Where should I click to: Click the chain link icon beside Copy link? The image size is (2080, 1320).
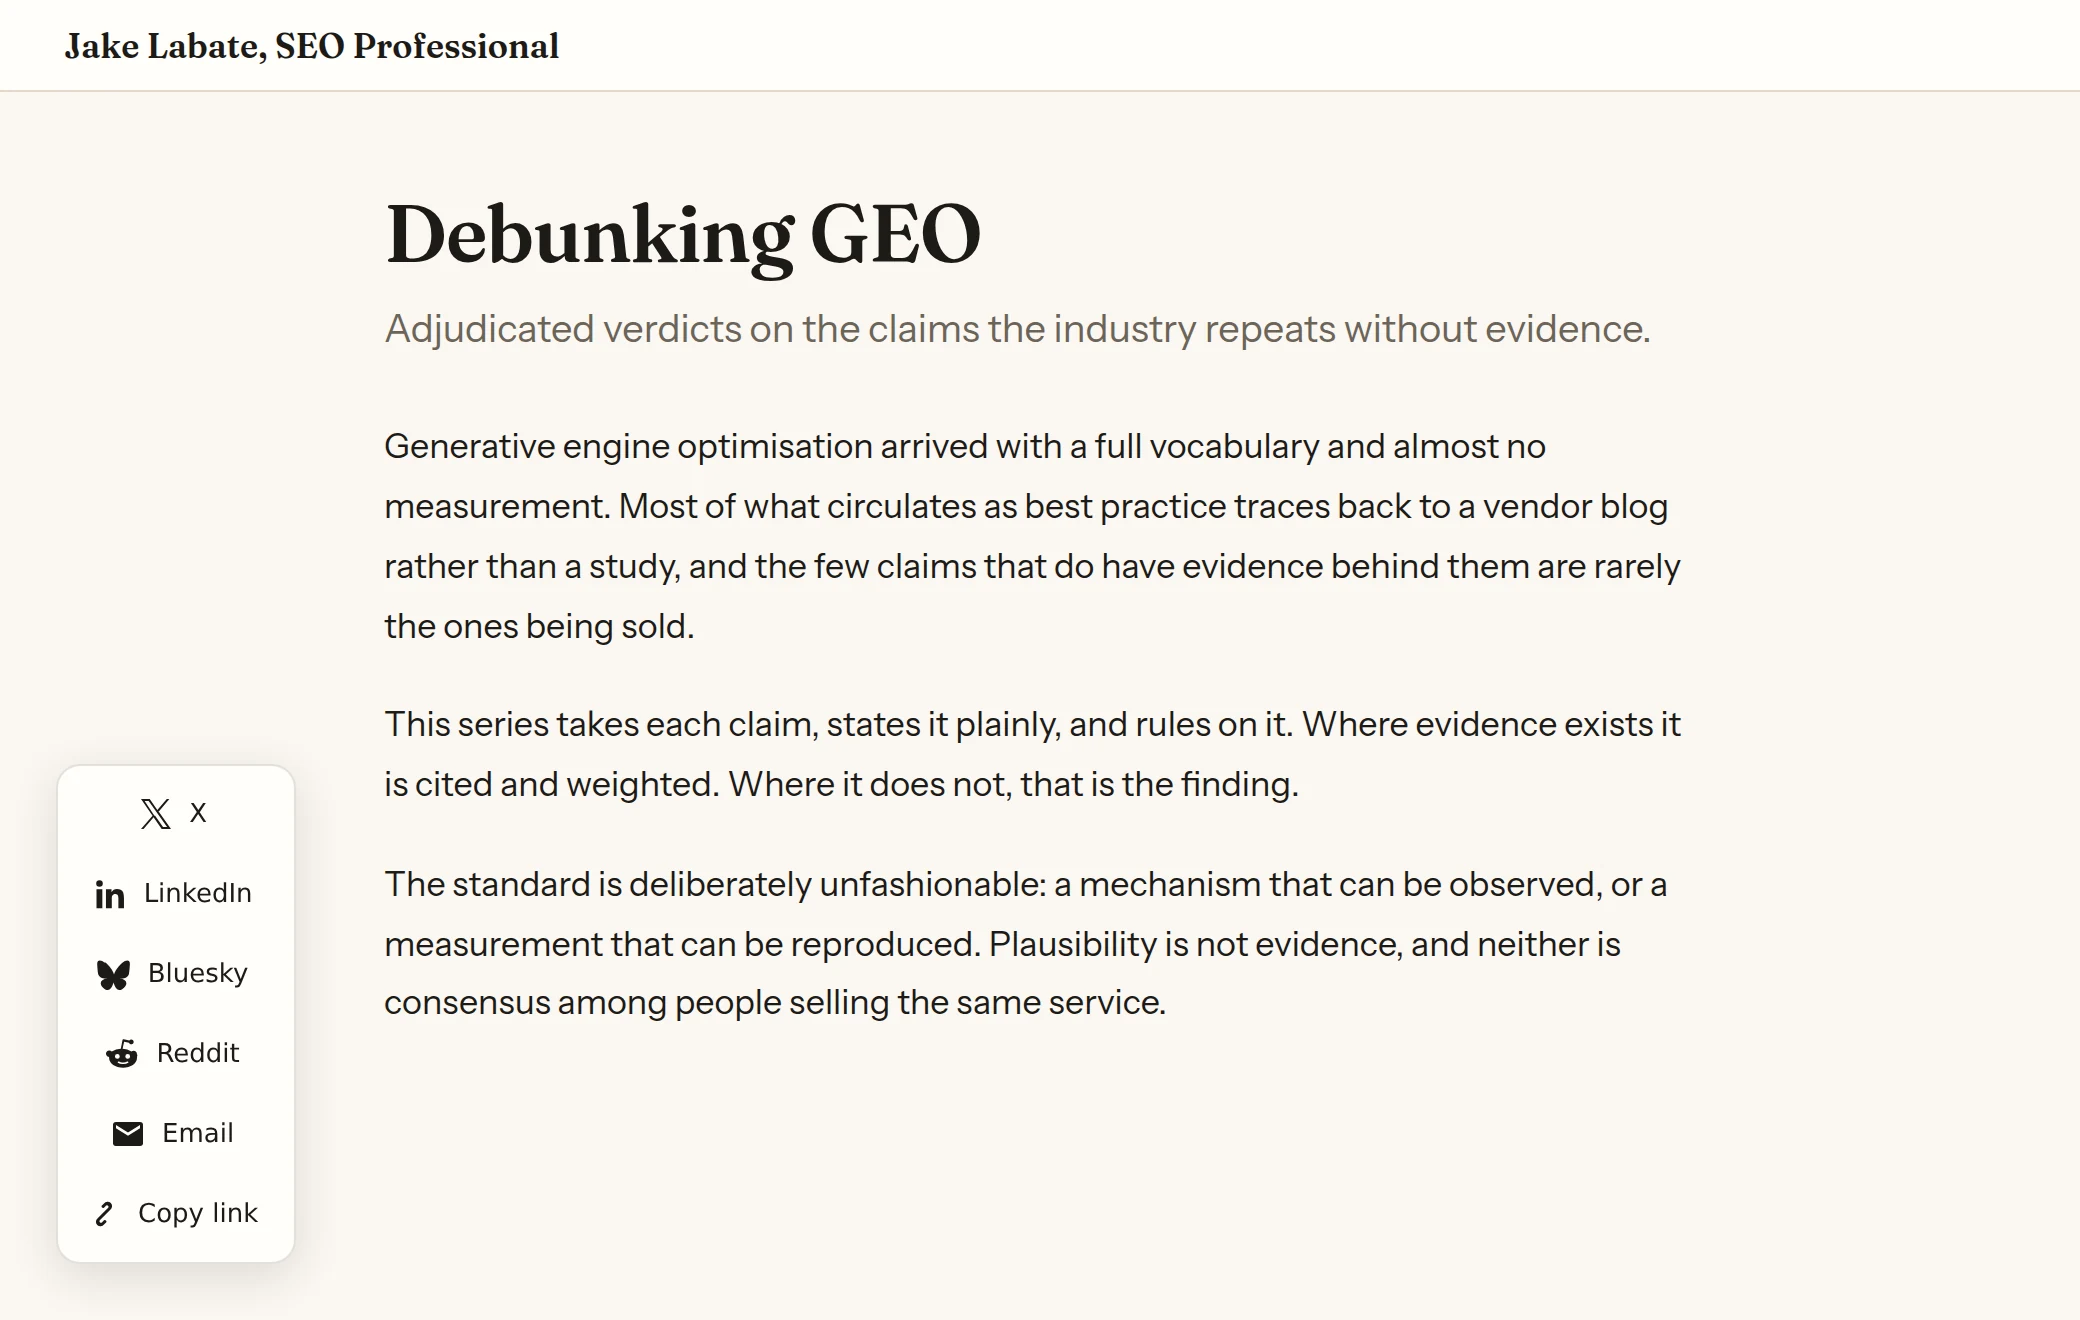pyautogui.click(x=104, y=1214)
